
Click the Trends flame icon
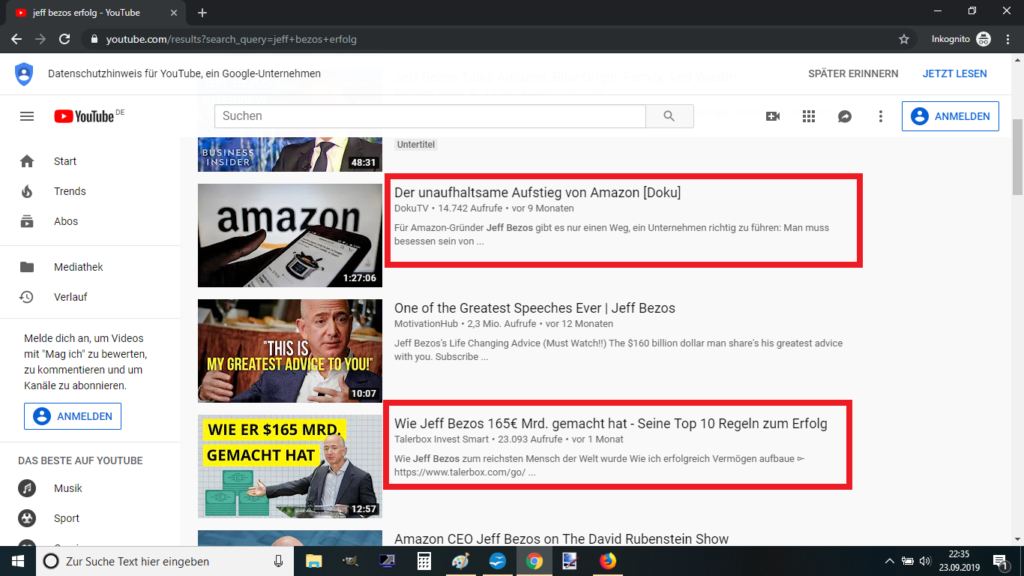pos(27,191)
